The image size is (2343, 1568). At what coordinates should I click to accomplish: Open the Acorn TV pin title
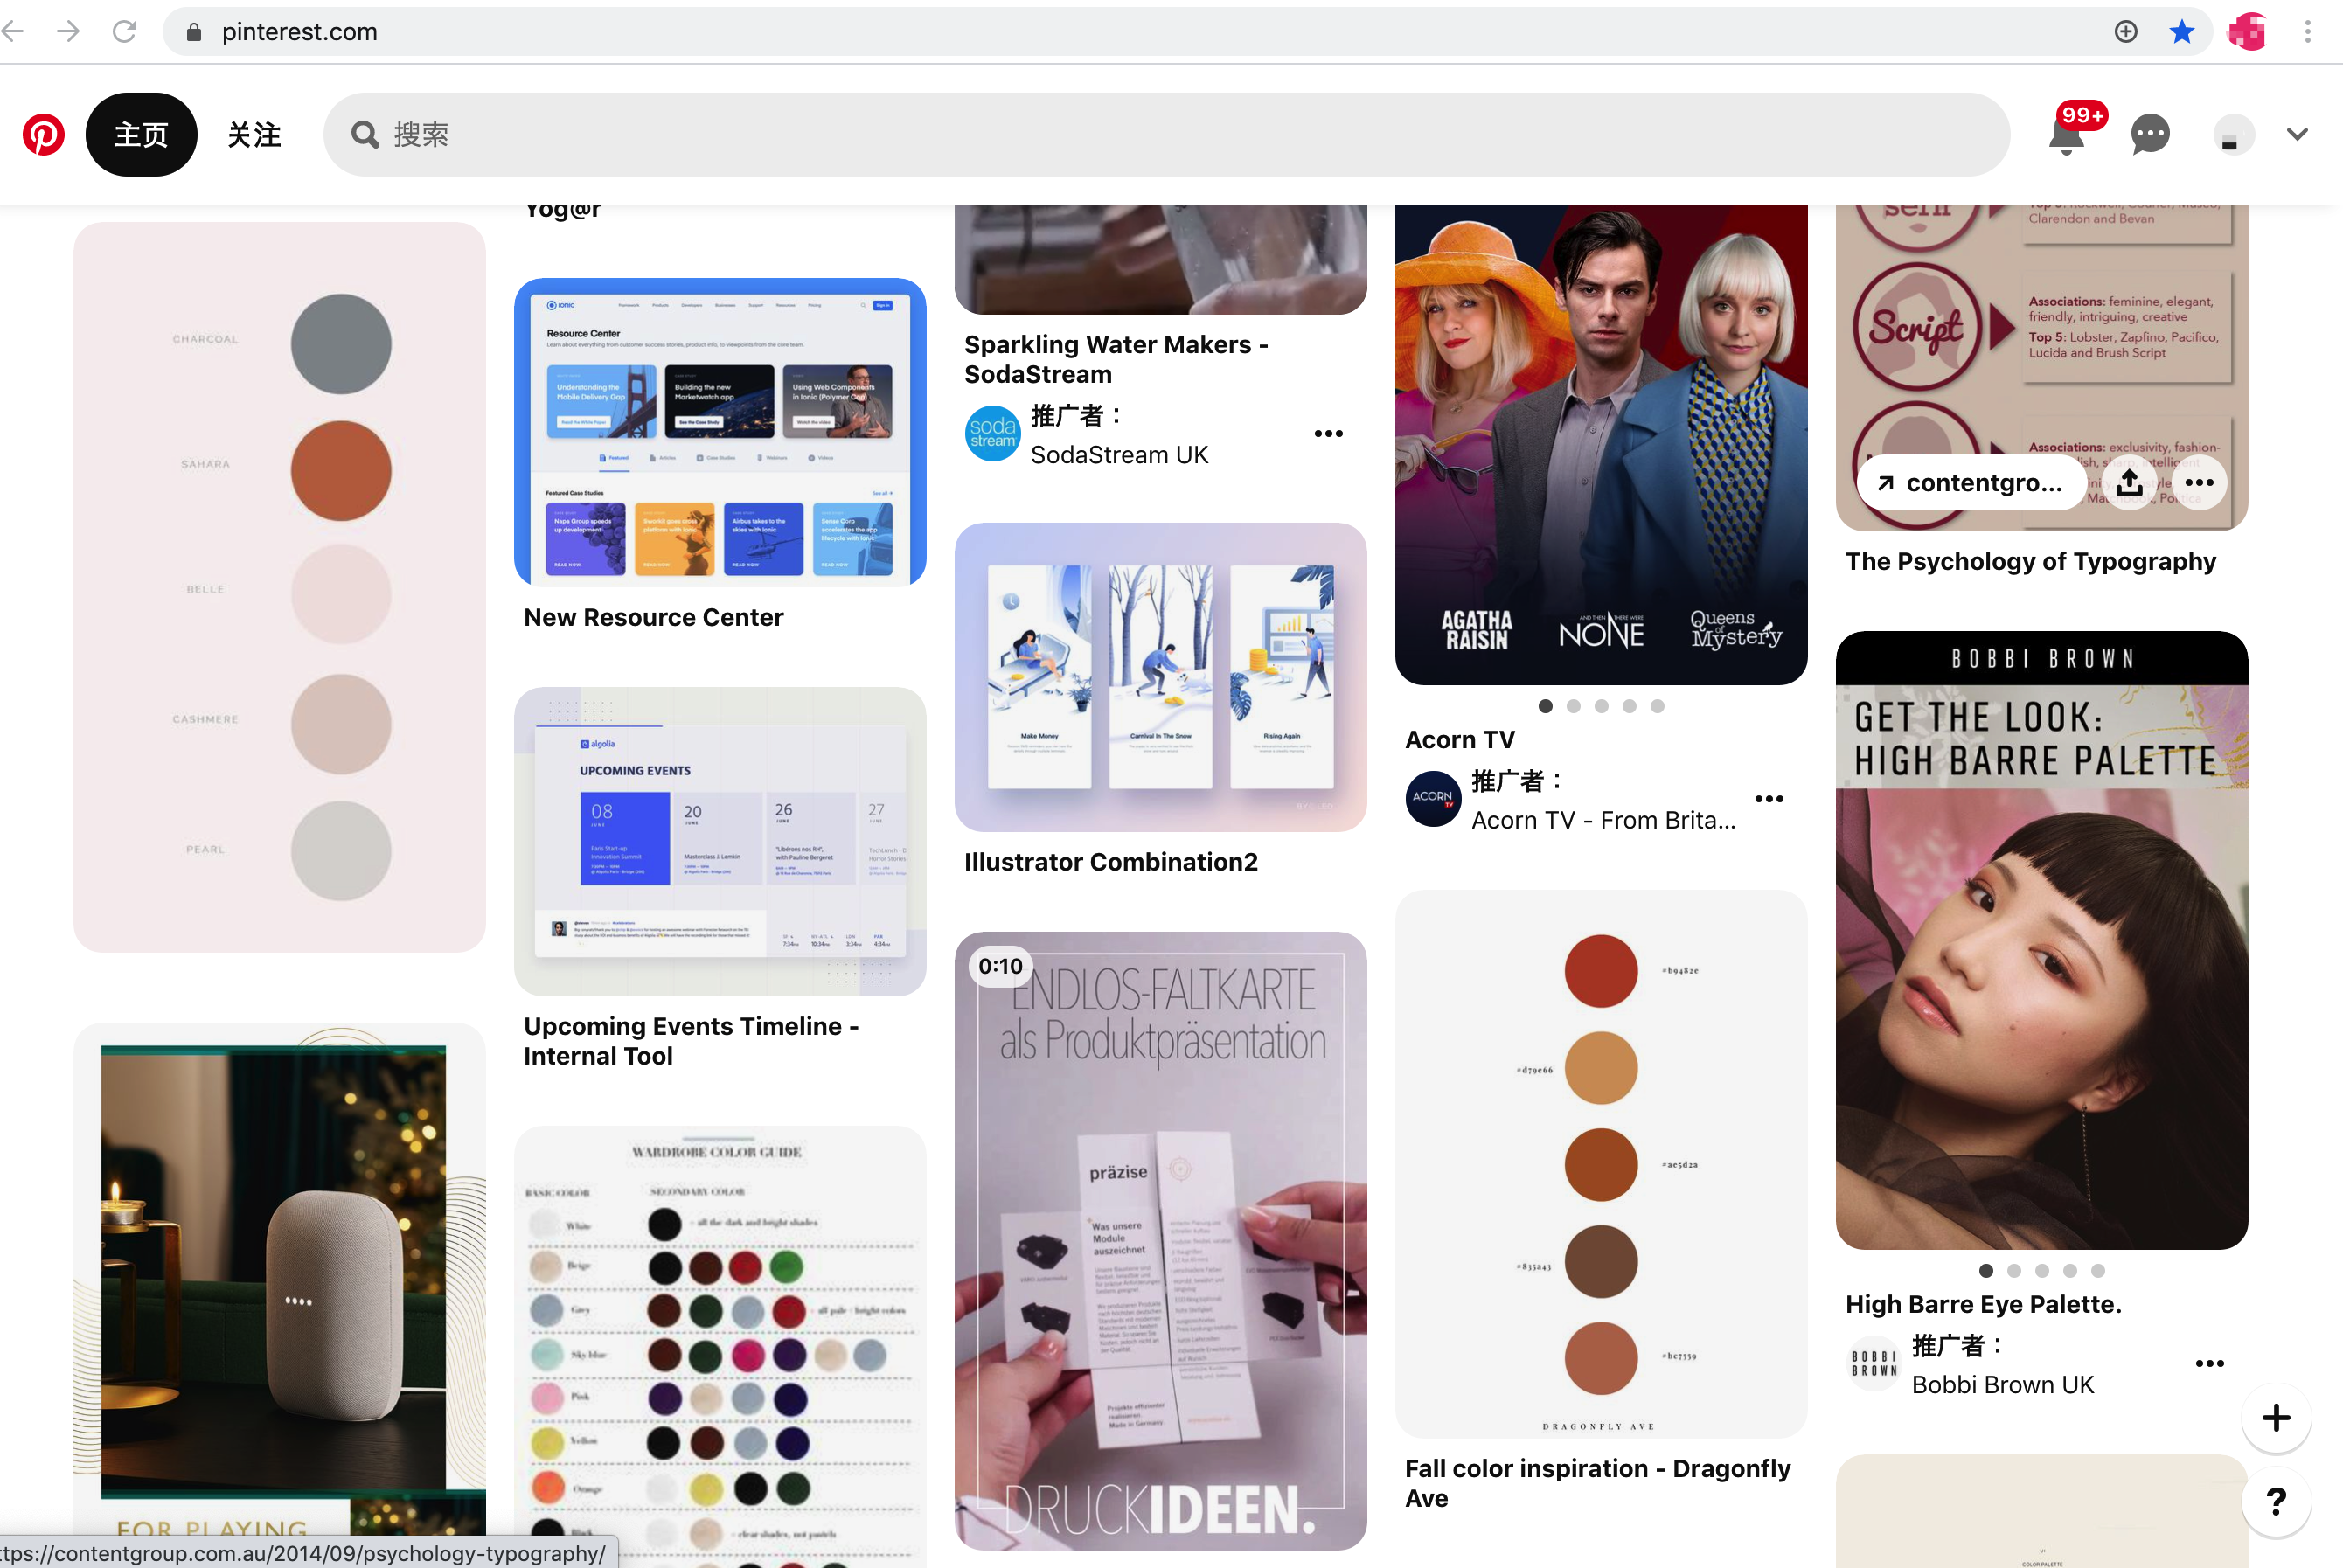pyautogui.click(x=1460, y=740)
